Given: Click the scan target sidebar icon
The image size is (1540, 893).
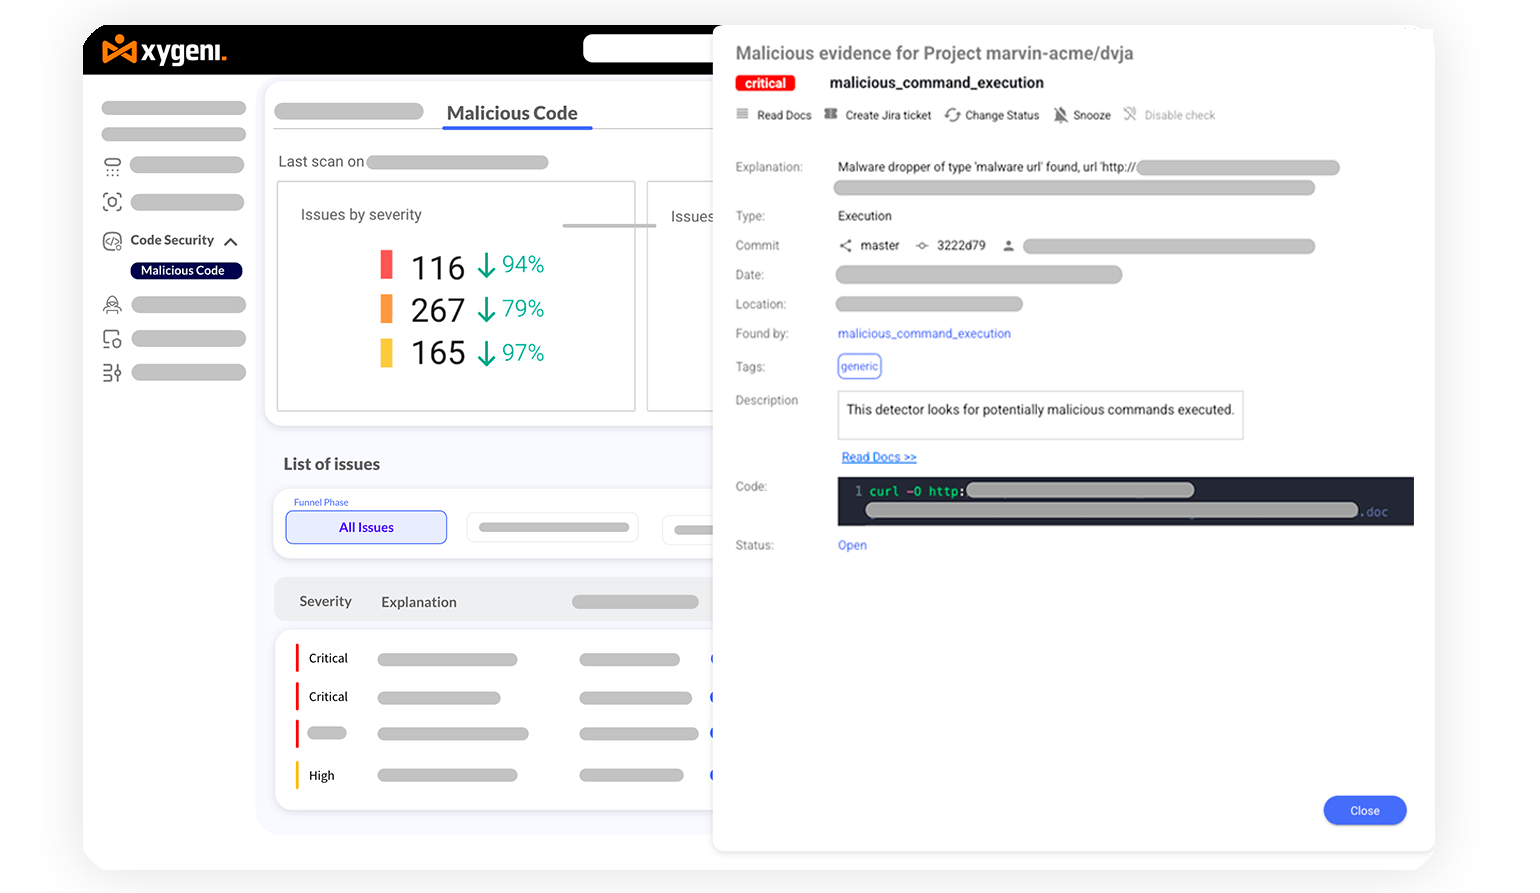Looking at the screenshot, I should click(113, 202).
